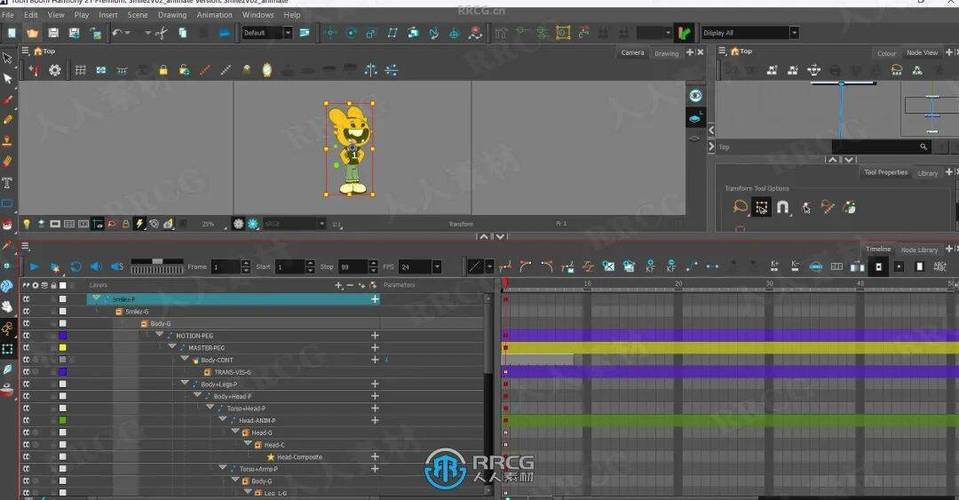Select the Brush tool in the left toolbar

(7, 100)
